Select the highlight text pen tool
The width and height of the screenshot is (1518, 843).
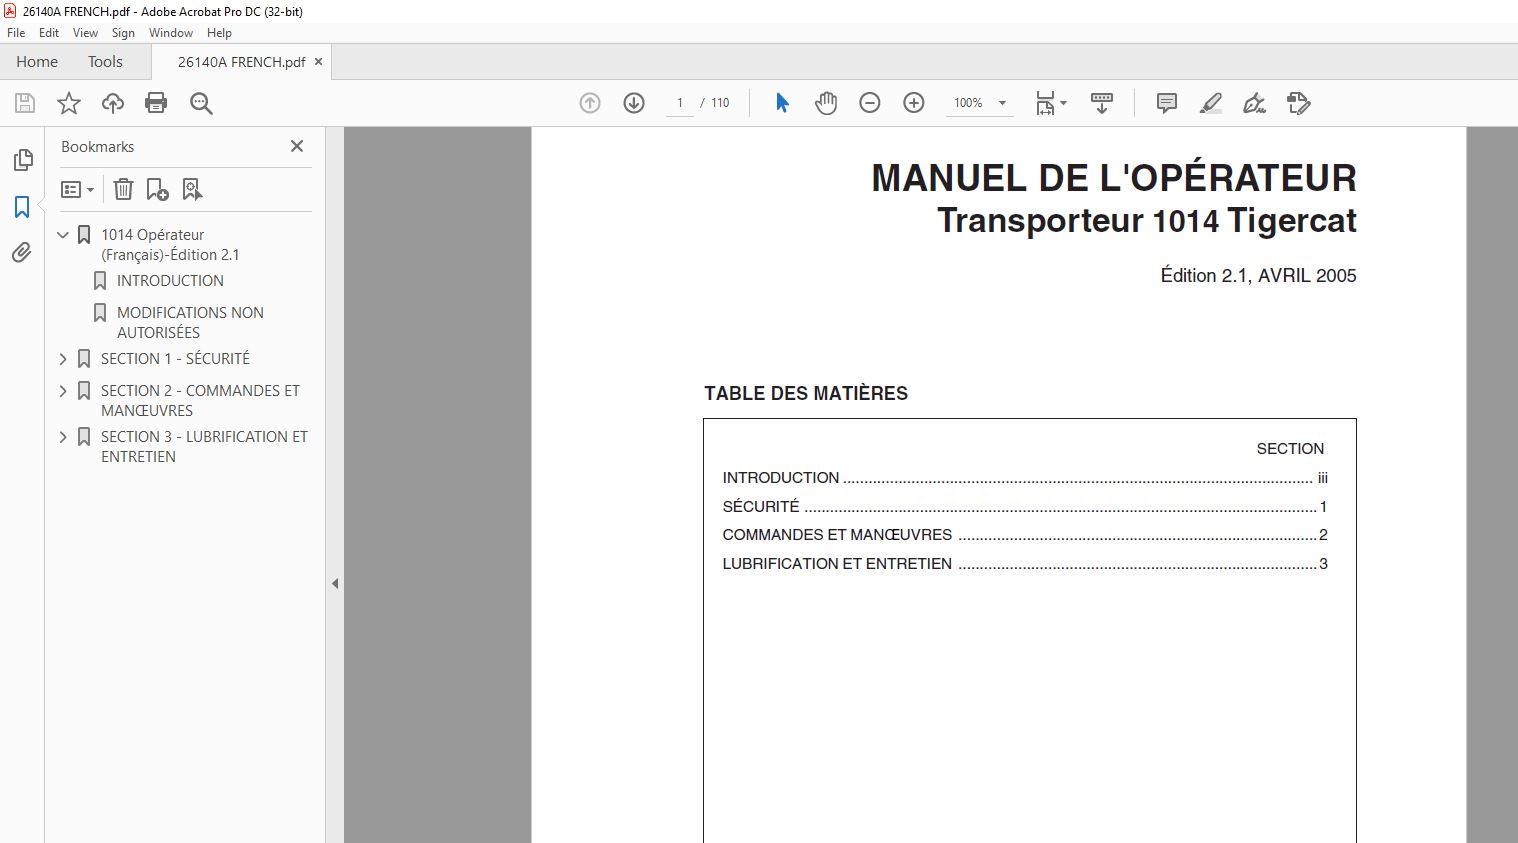coord(1210,103)
